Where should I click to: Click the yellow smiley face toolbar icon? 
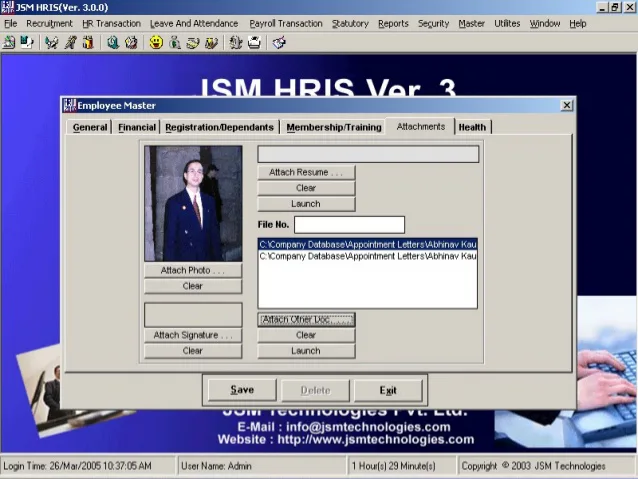(156, 42)
